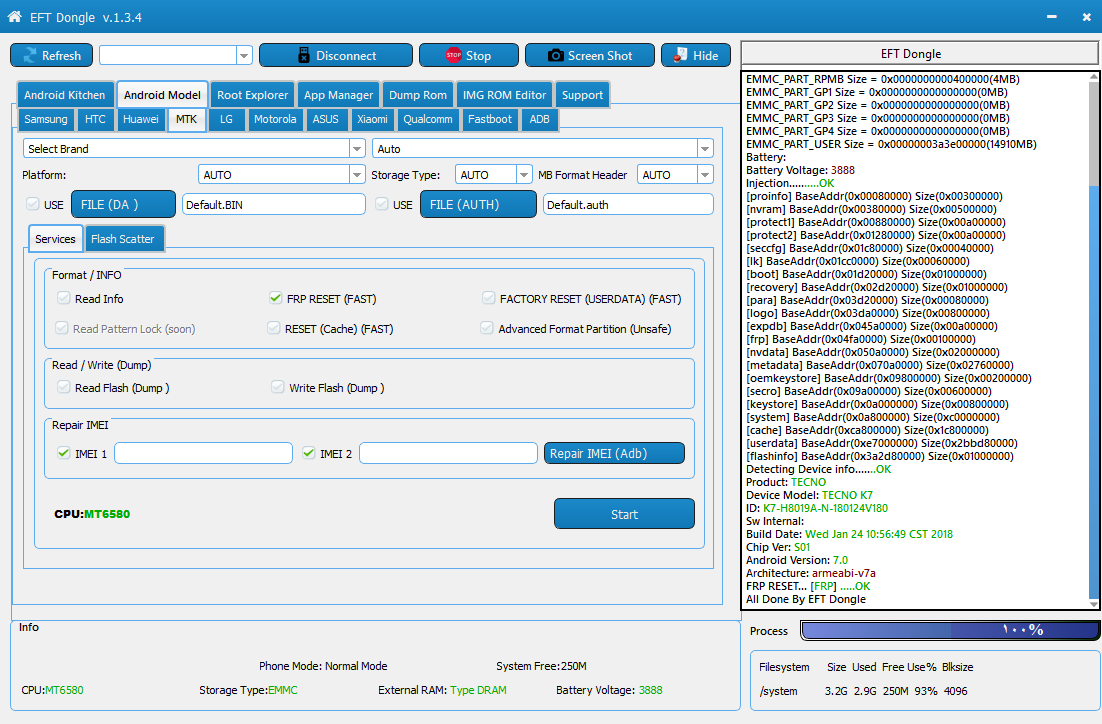Select the Android Model tab
This screenshot has height=724, width=1102.
pos(162,95)
